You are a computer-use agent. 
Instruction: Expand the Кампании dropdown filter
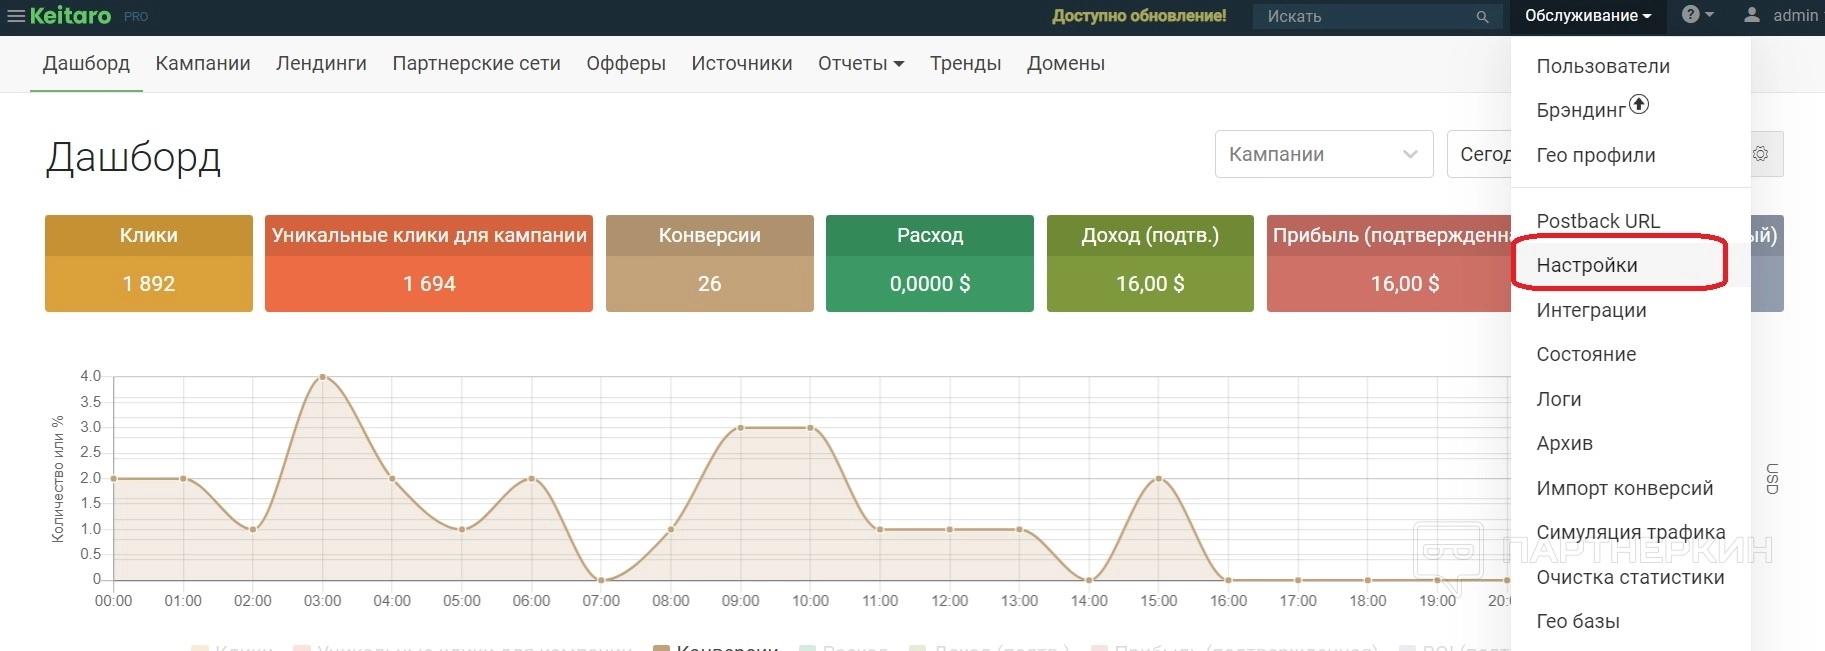click(1323, 154)
